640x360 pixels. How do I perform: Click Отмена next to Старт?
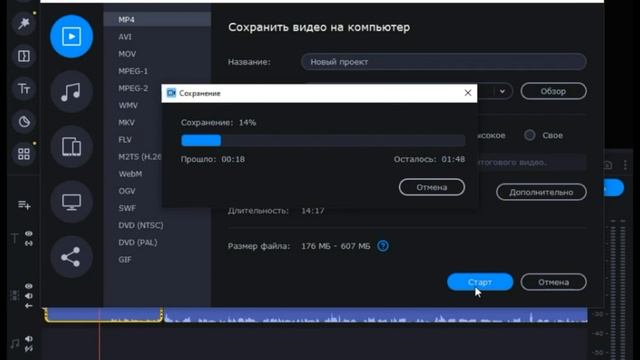553,282
